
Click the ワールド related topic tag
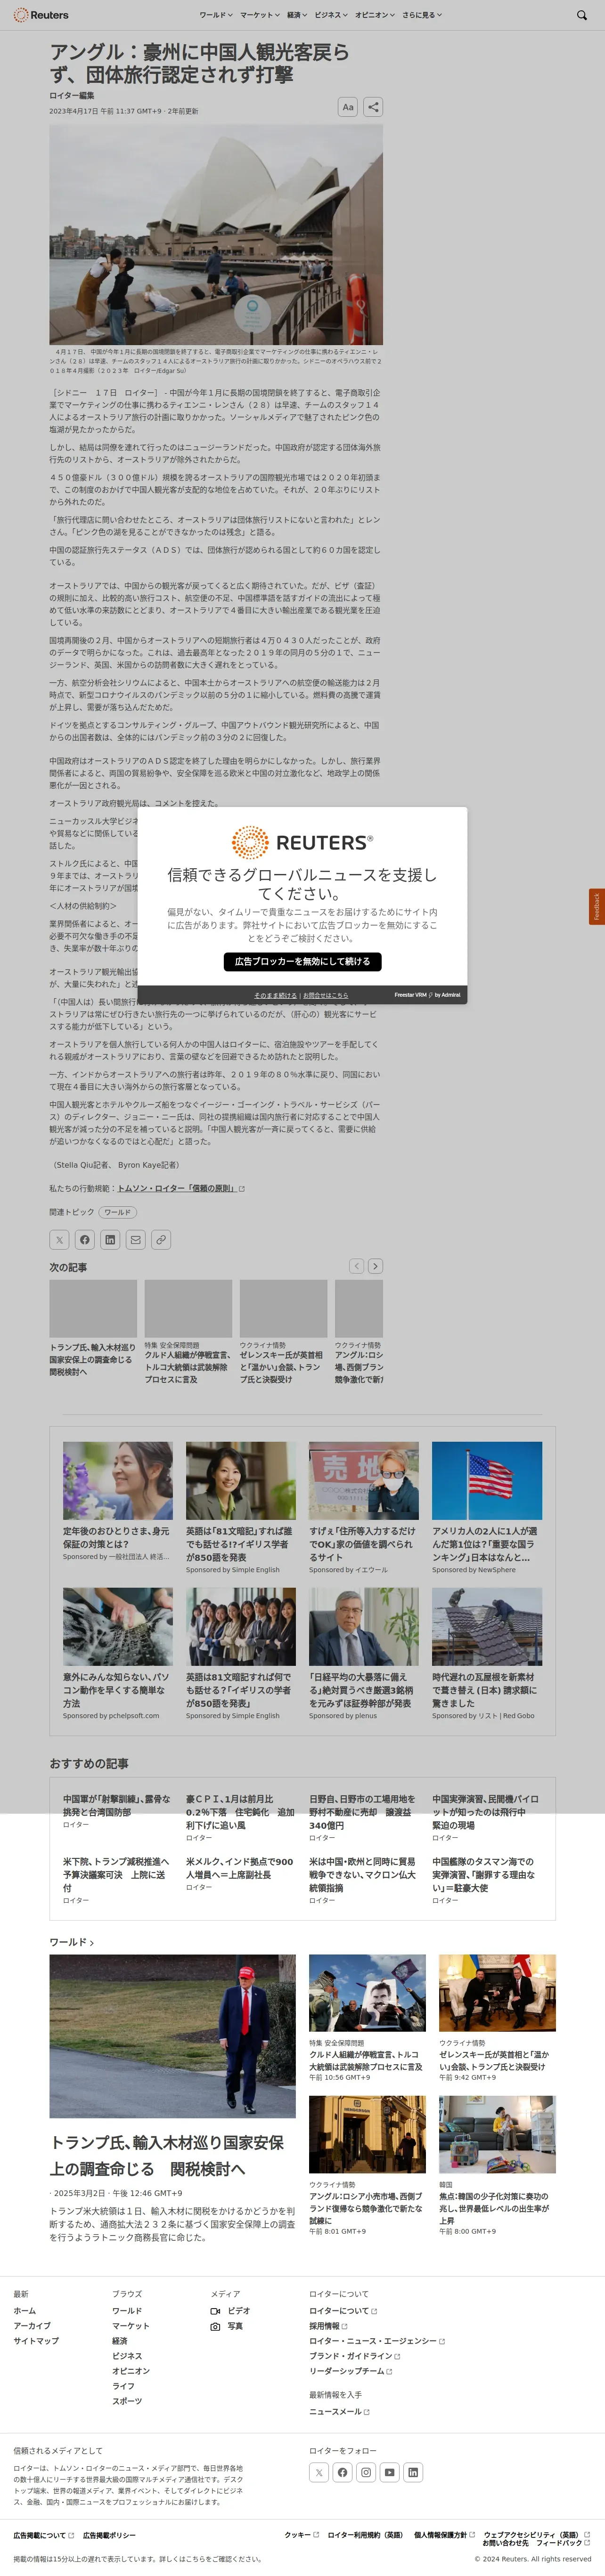click(x=117, y=1212)
